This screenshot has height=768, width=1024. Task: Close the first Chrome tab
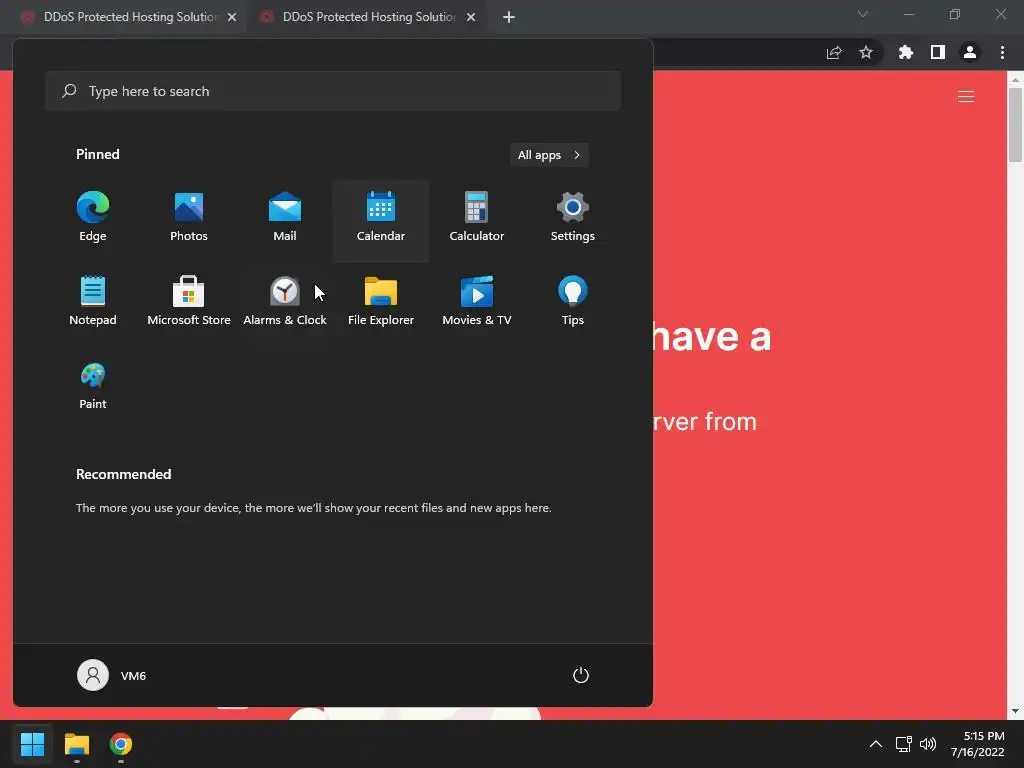tap(232, 17)
